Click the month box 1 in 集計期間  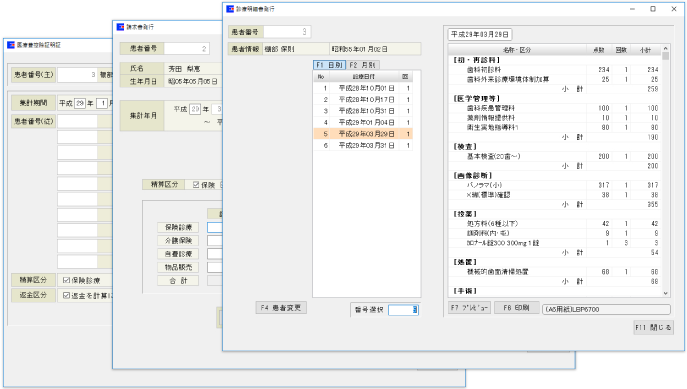pos(102,103)
